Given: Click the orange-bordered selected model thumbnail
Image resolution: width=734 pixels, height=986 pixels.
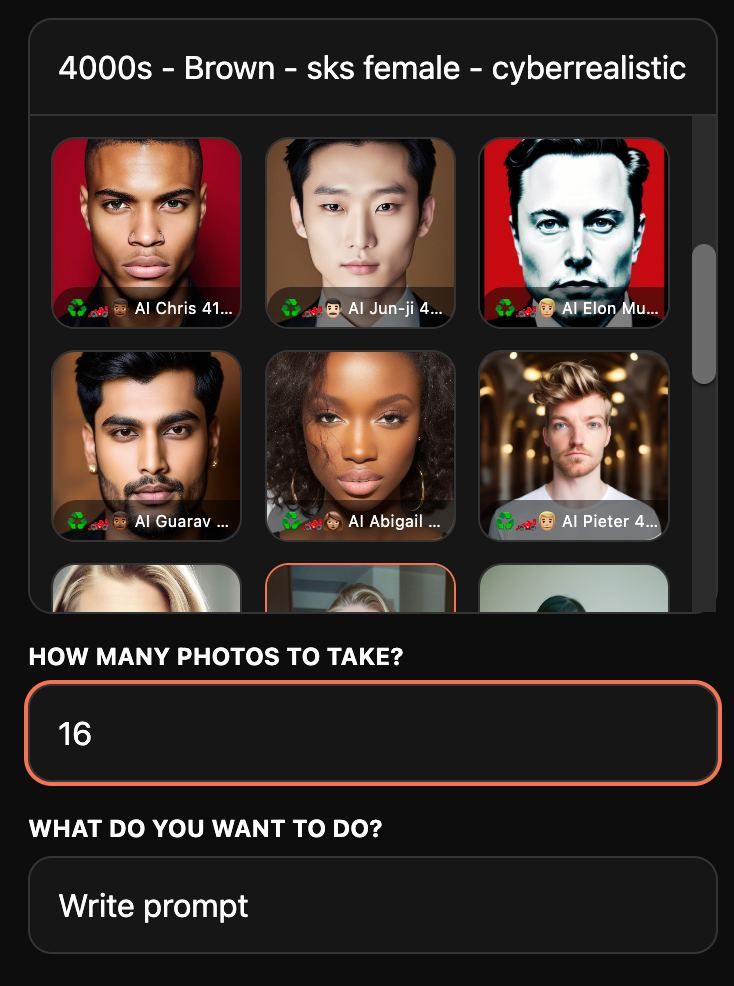Looking at the screenshot, I should coord(360,588).
